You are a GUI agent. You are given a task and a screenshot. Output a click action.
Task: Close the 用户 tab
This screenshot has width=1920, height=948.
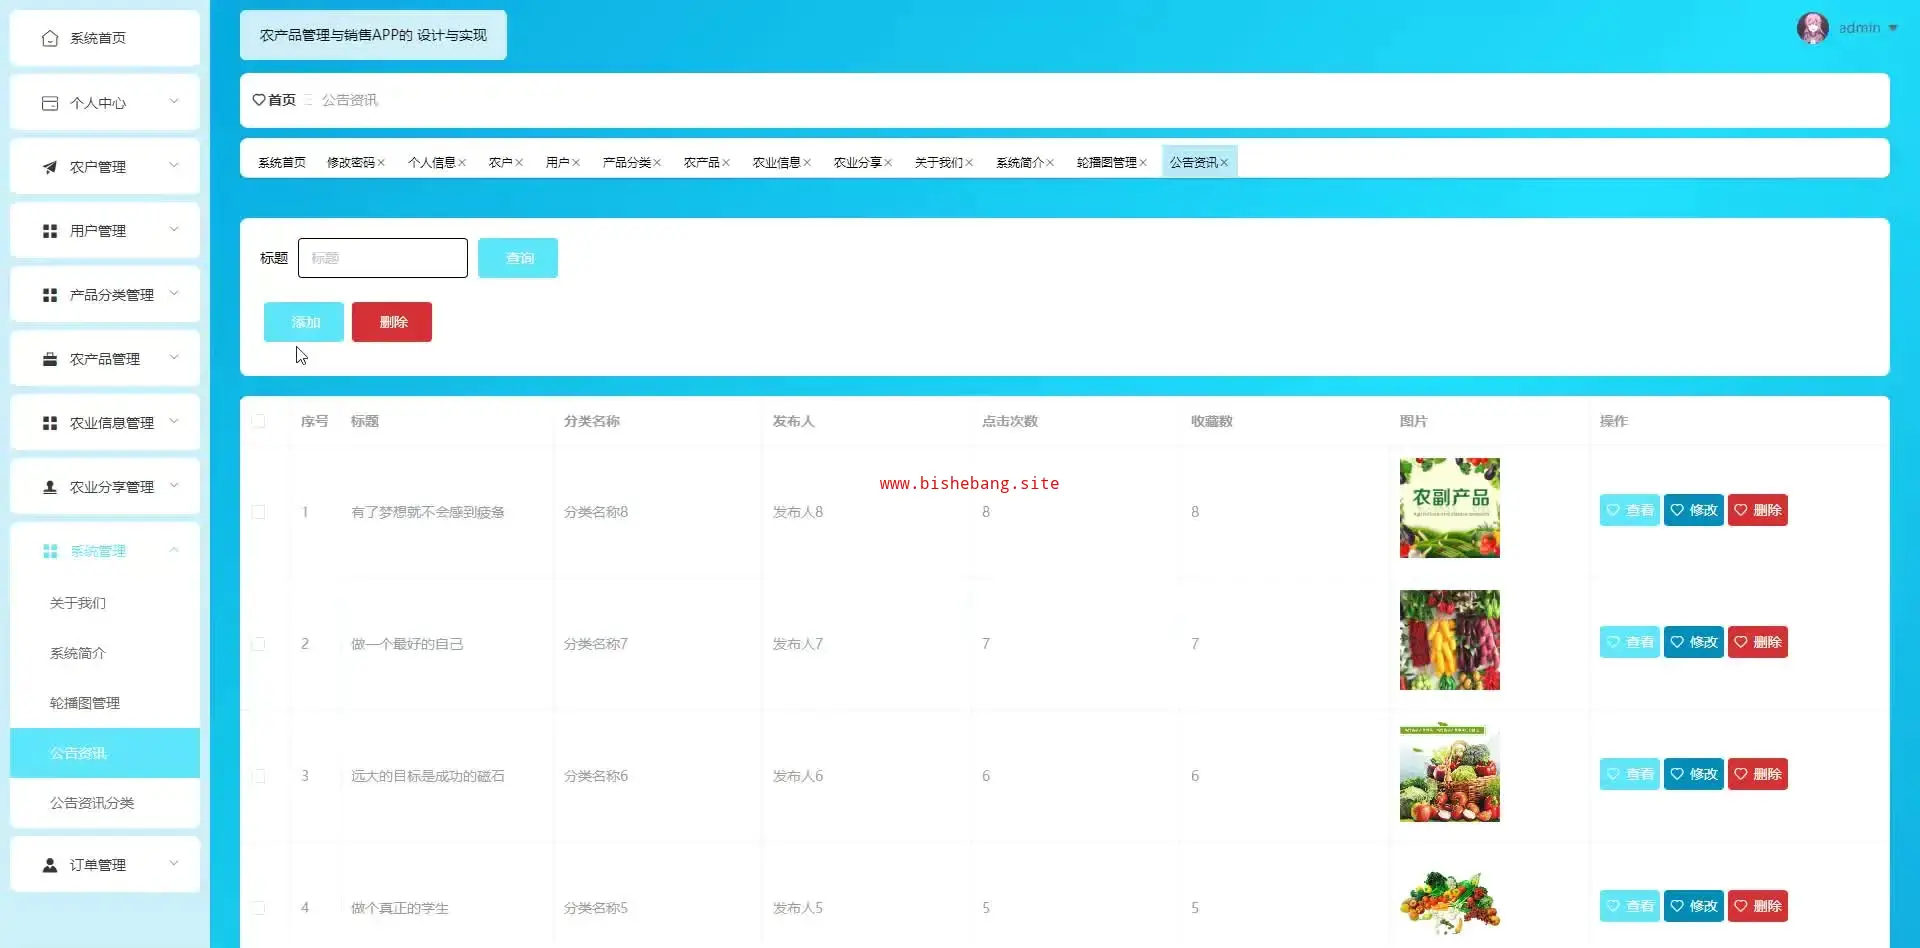coord(576,163)
